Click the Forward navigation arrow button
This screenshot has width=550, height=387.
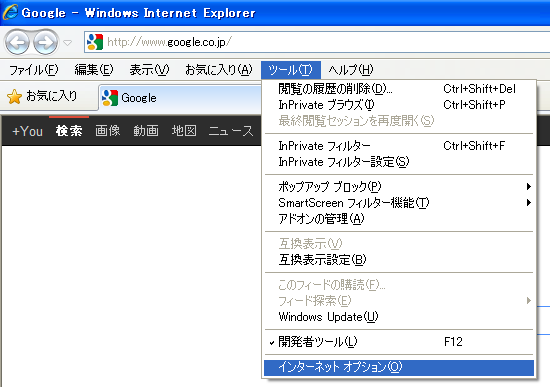coord(46,42)
